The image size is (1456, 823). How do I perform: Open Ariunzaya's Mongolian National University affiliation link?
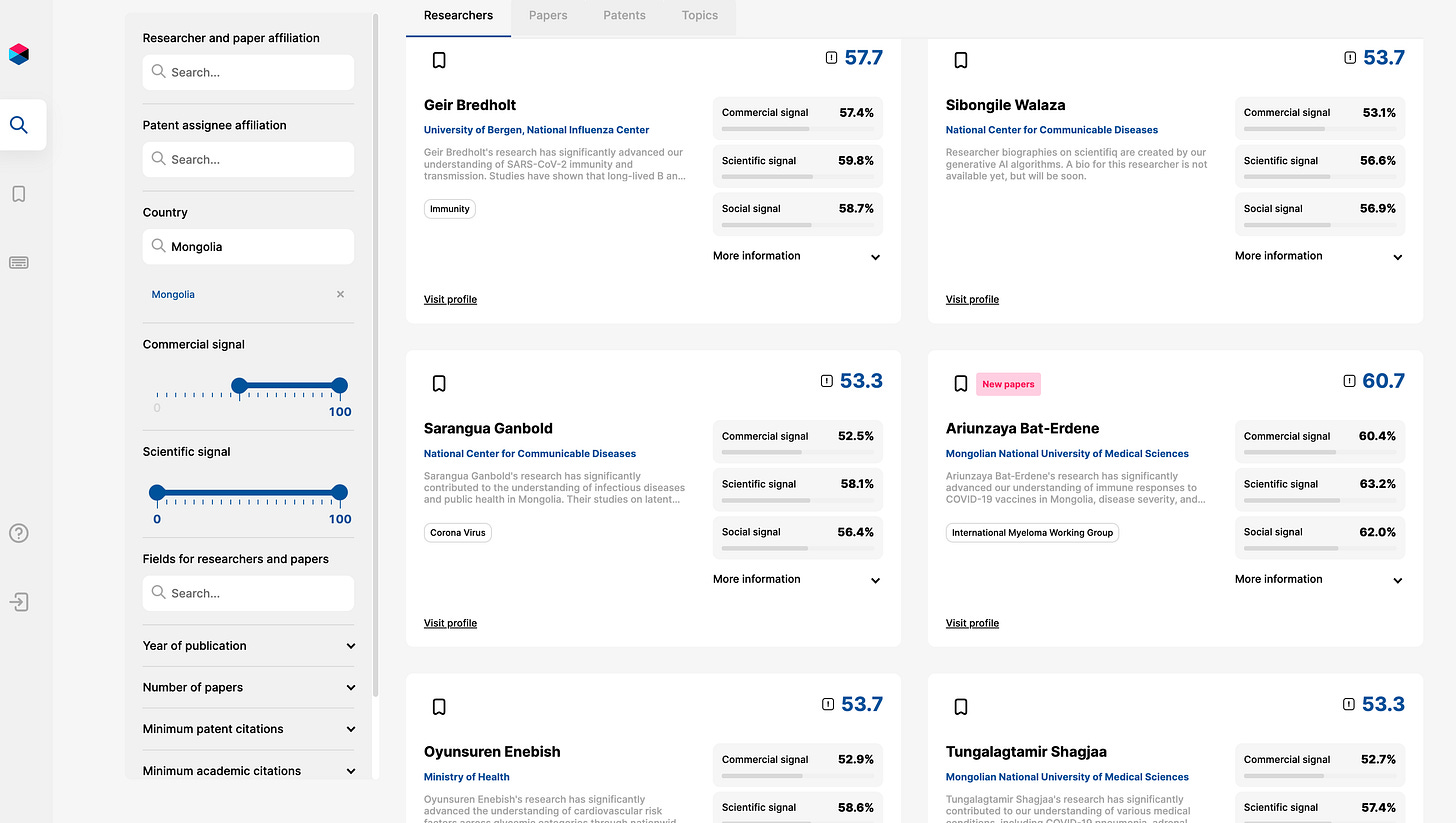pyautogui.click(x=1067, y=454)
